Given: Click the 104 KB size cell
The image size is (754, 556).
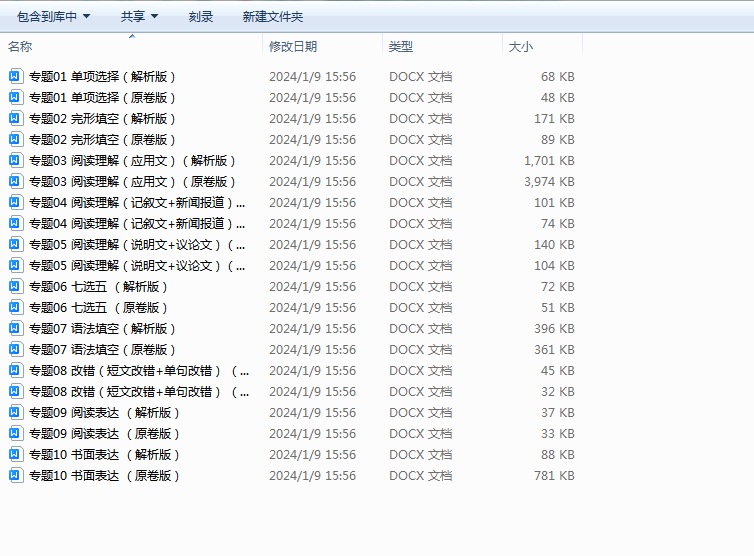Looking at the screenshot, I should tap(554, 265).
